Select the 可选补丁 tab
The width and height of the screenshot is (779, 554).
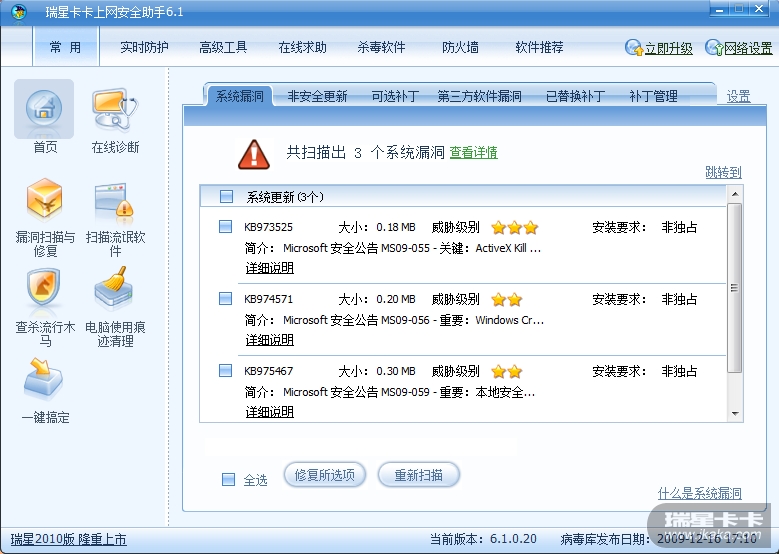pyautogui.click(x=395, y=96)
